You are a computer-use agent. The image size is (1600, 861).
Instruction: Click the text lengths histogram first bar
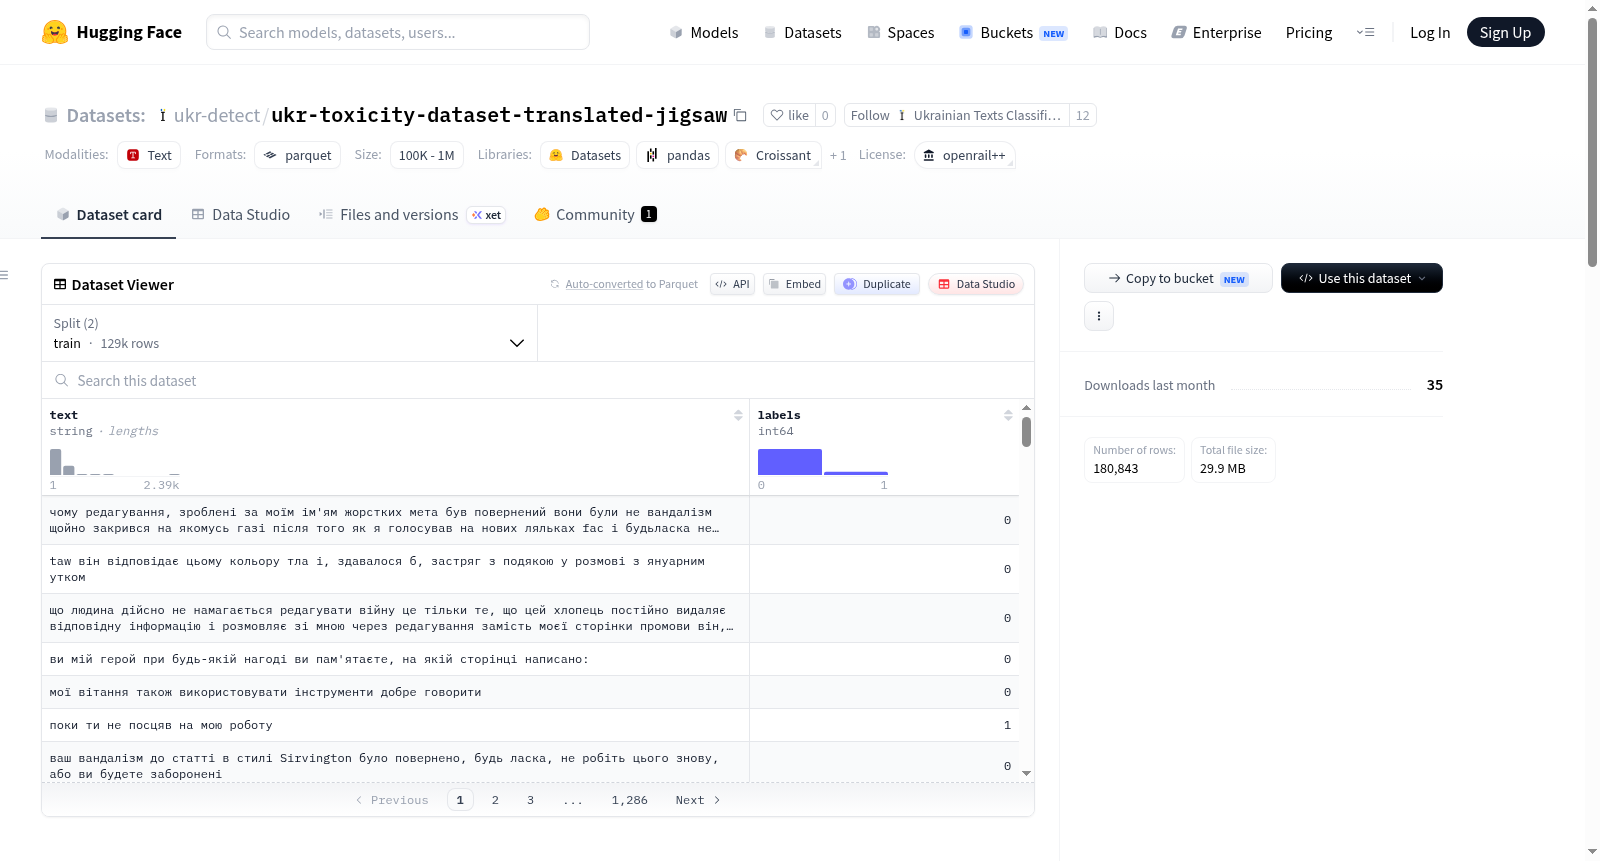point(56,462)
